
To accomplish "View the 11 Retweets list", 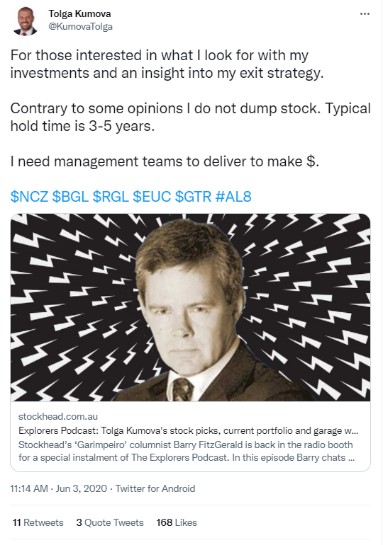I will point(38,523).
